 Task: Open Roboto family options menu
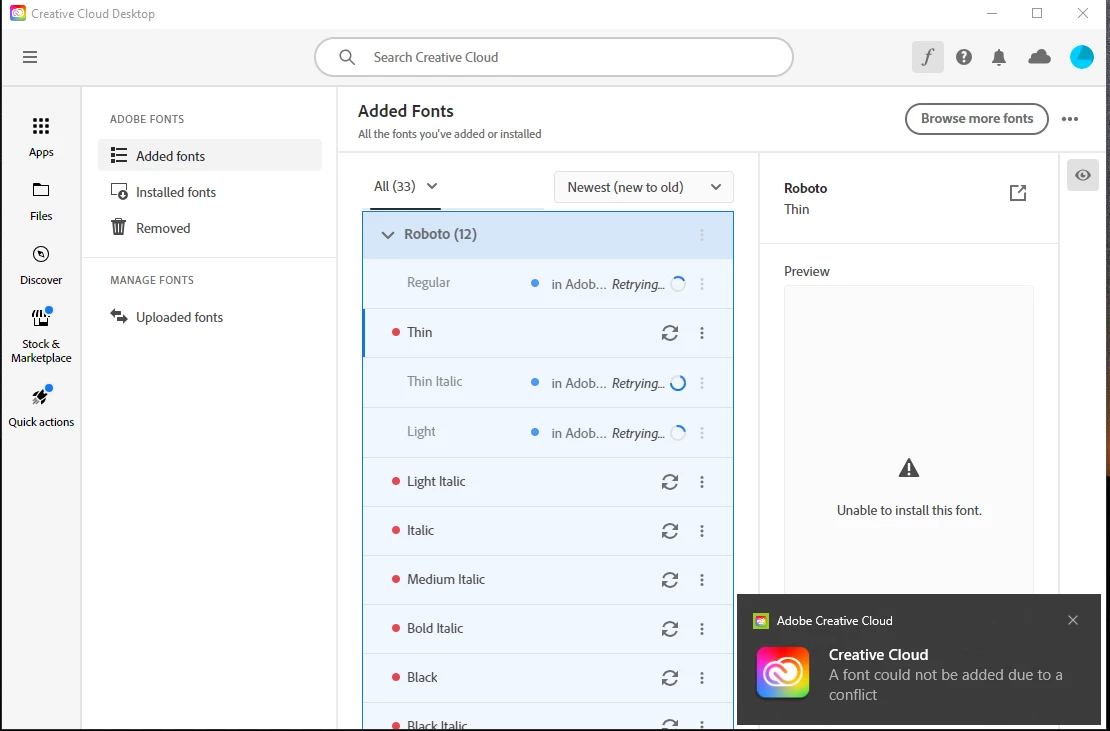[x=702, y=235]
